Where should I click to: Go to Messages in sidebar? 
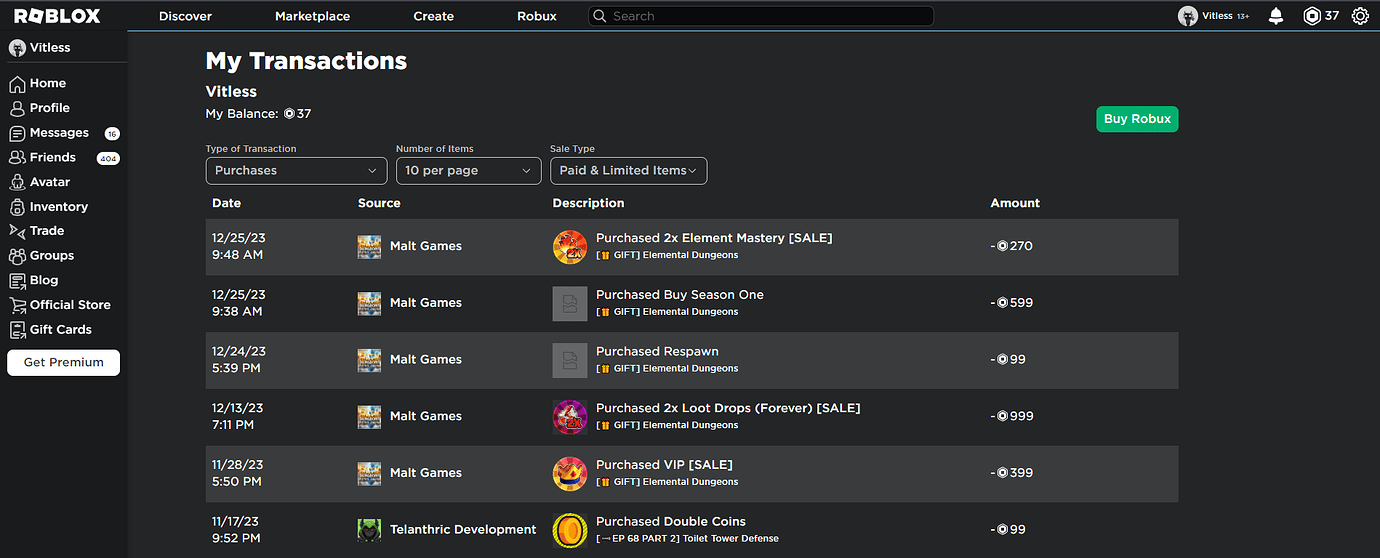pos(59,133)
